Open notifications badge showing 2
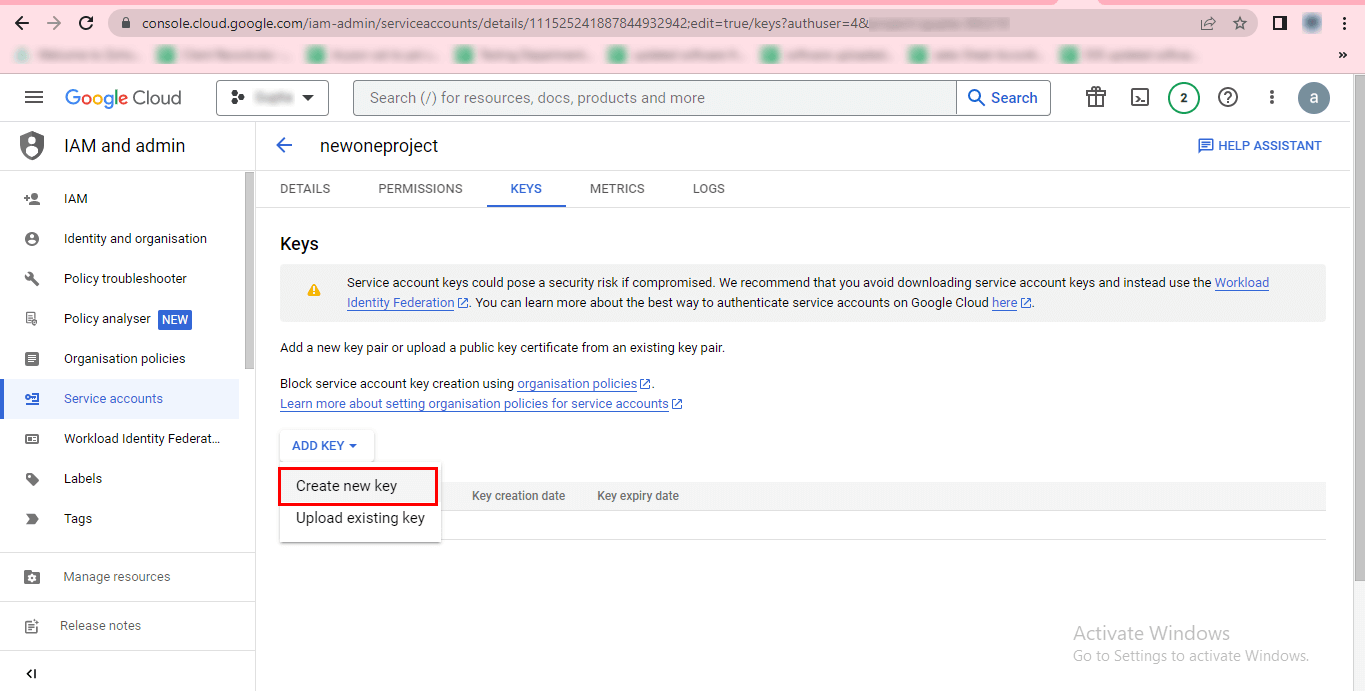 1183,97
